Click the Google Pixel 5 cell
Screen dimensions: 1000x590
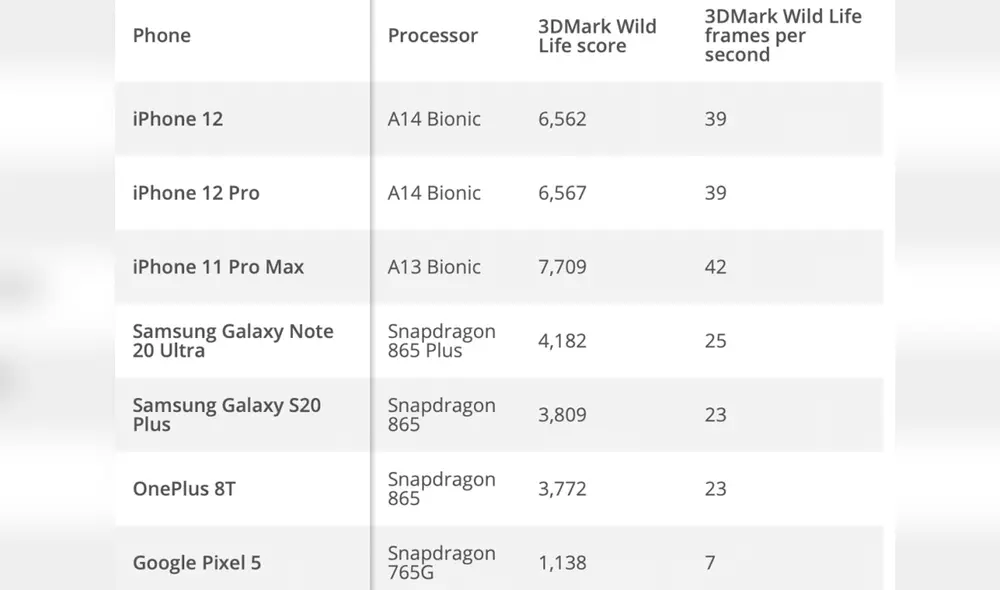point(197,563)
